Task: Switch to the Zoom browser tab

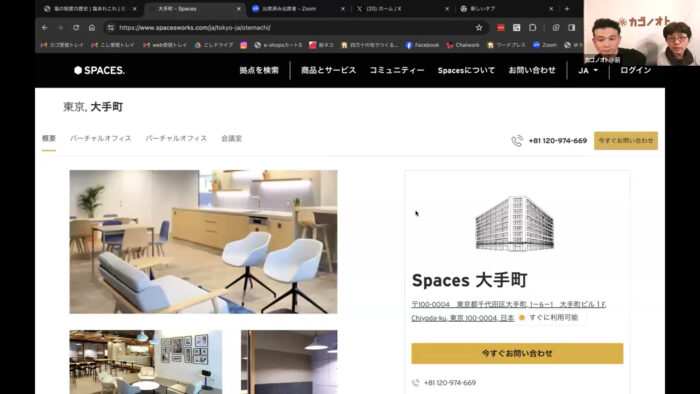Action: [x=298, y=8]
